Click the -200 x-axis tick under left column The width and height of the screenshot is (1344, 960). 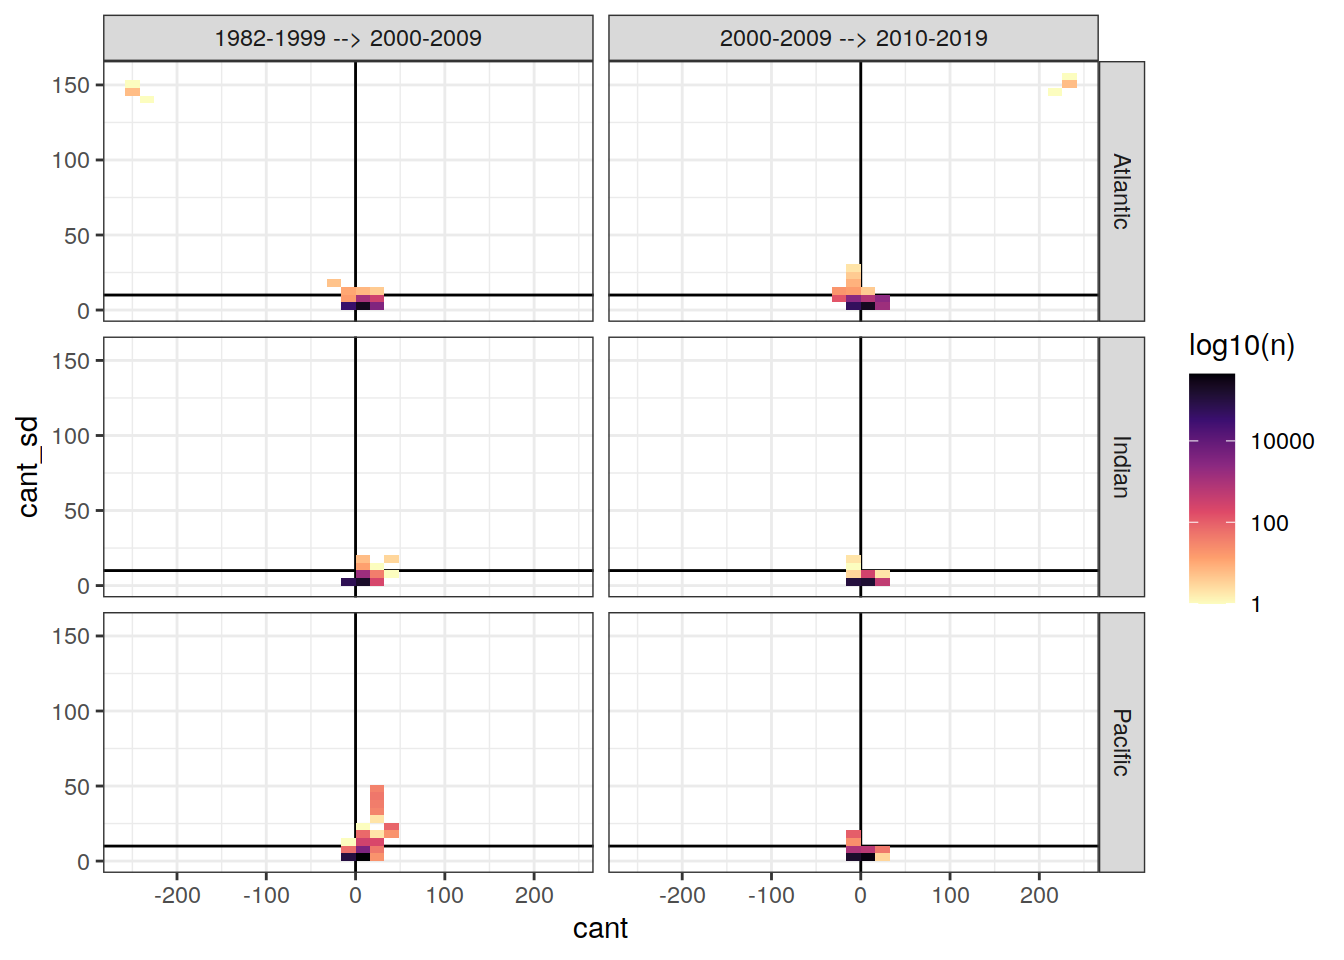177,896
